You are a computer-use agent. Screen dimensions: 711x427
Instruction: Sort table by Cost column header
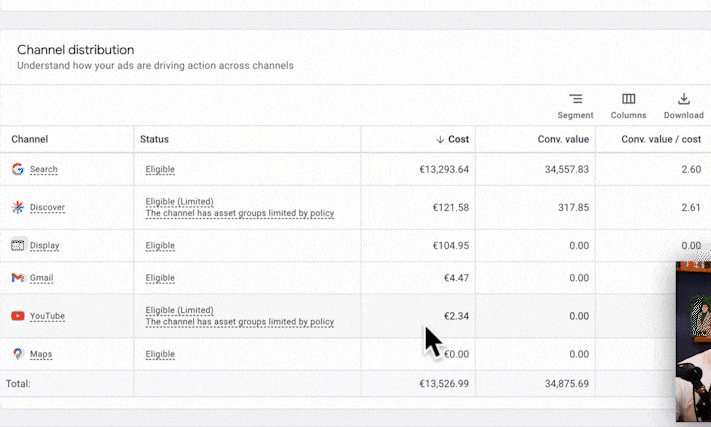pos(453,139)
